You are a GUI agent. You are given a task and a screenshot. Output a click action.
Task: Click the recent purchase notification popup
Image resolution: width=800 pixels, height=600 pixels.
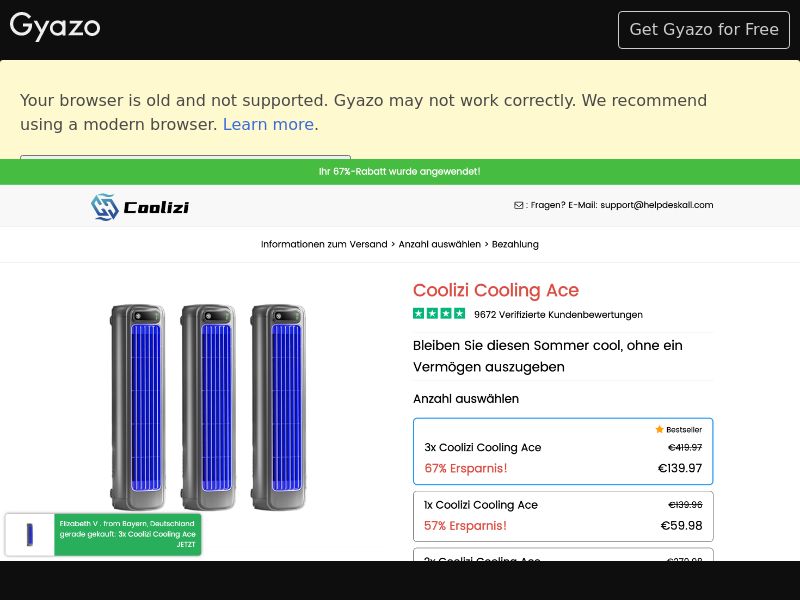[x=103, y=534]
